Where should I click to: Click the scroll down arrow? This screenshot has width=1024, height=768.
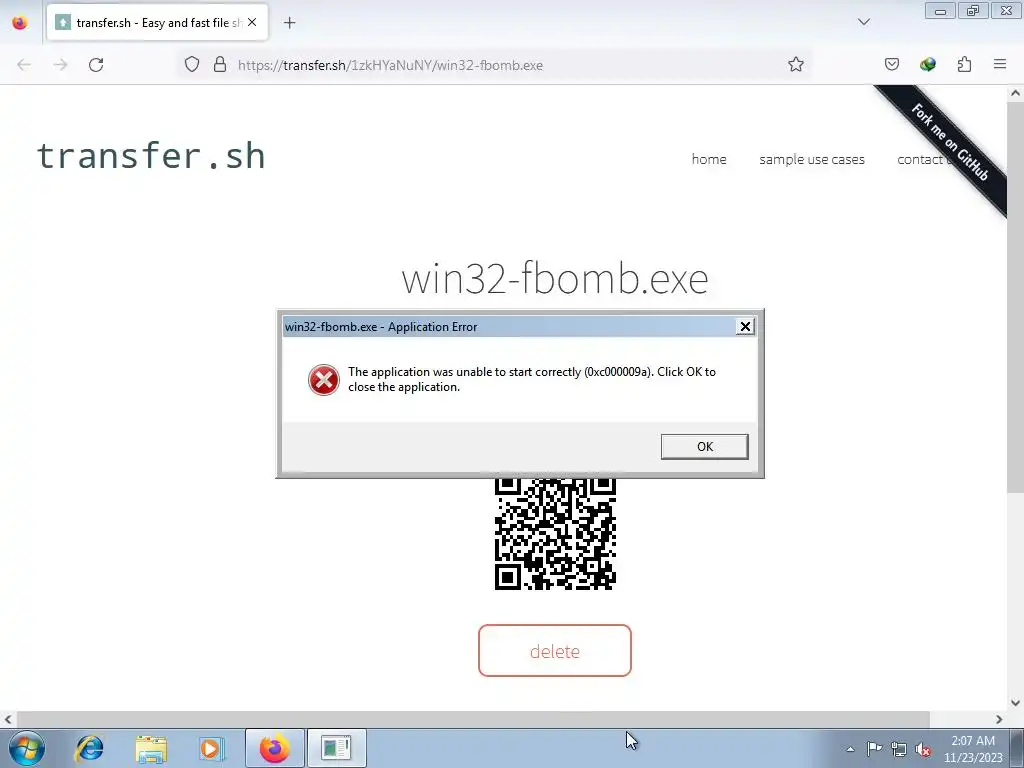point(1015,703)
